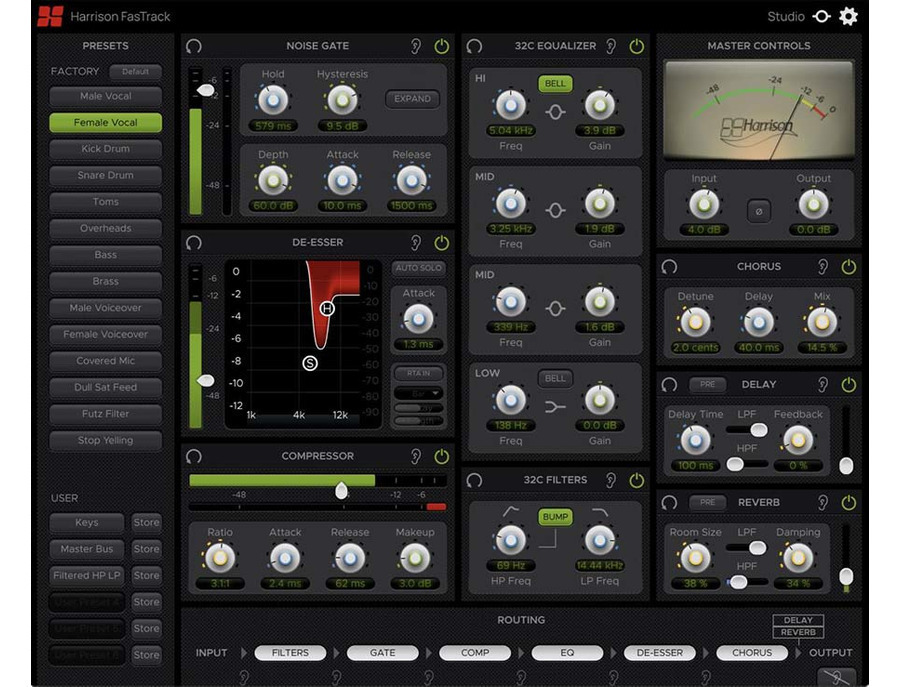Reset the Chorus section
The image size is (900, 687).
click(669, 267)
